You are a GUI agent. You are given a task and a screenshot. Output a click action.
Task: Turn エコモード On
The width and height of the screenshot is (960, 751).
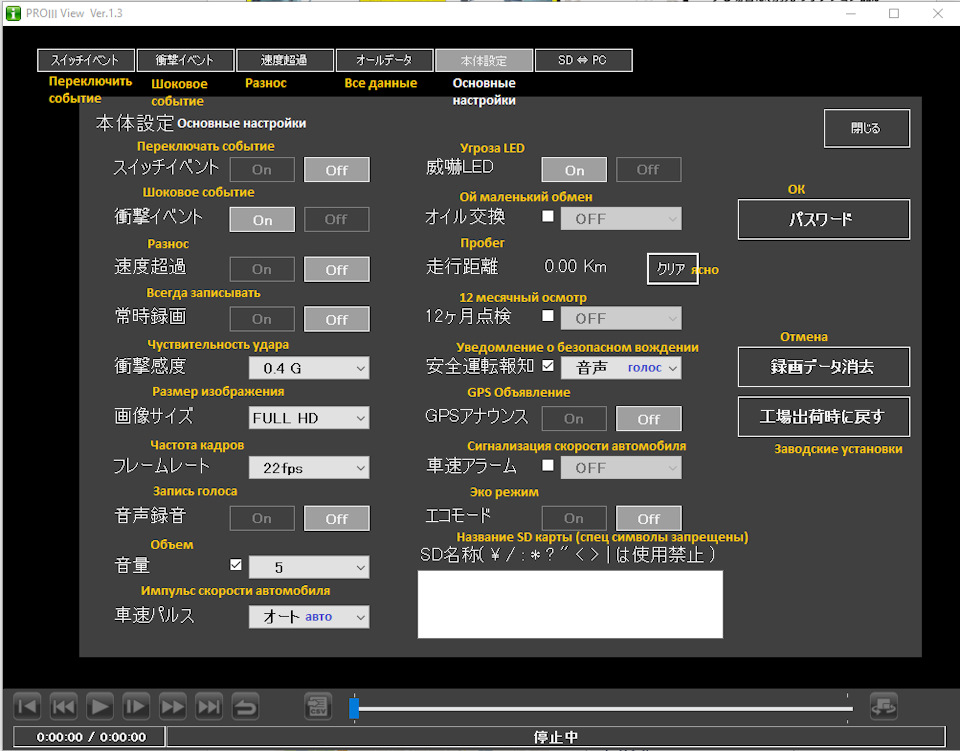click(574, 518)
